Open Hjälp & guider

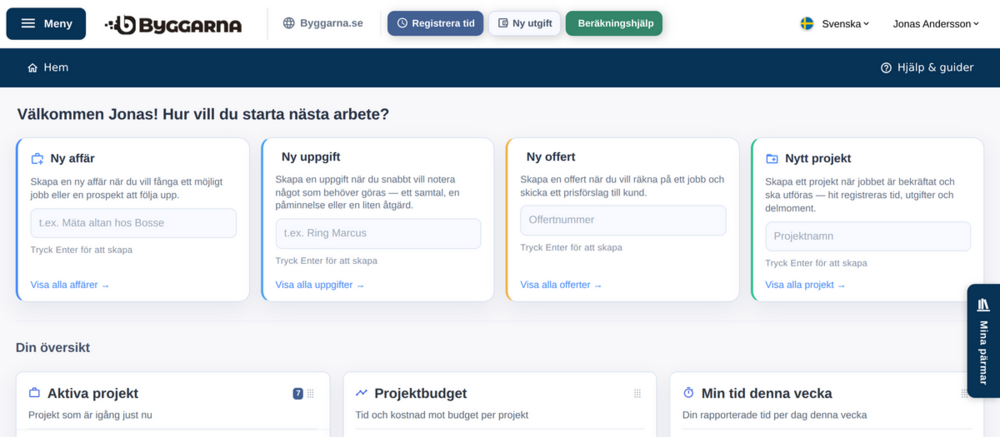click(927, 68)
